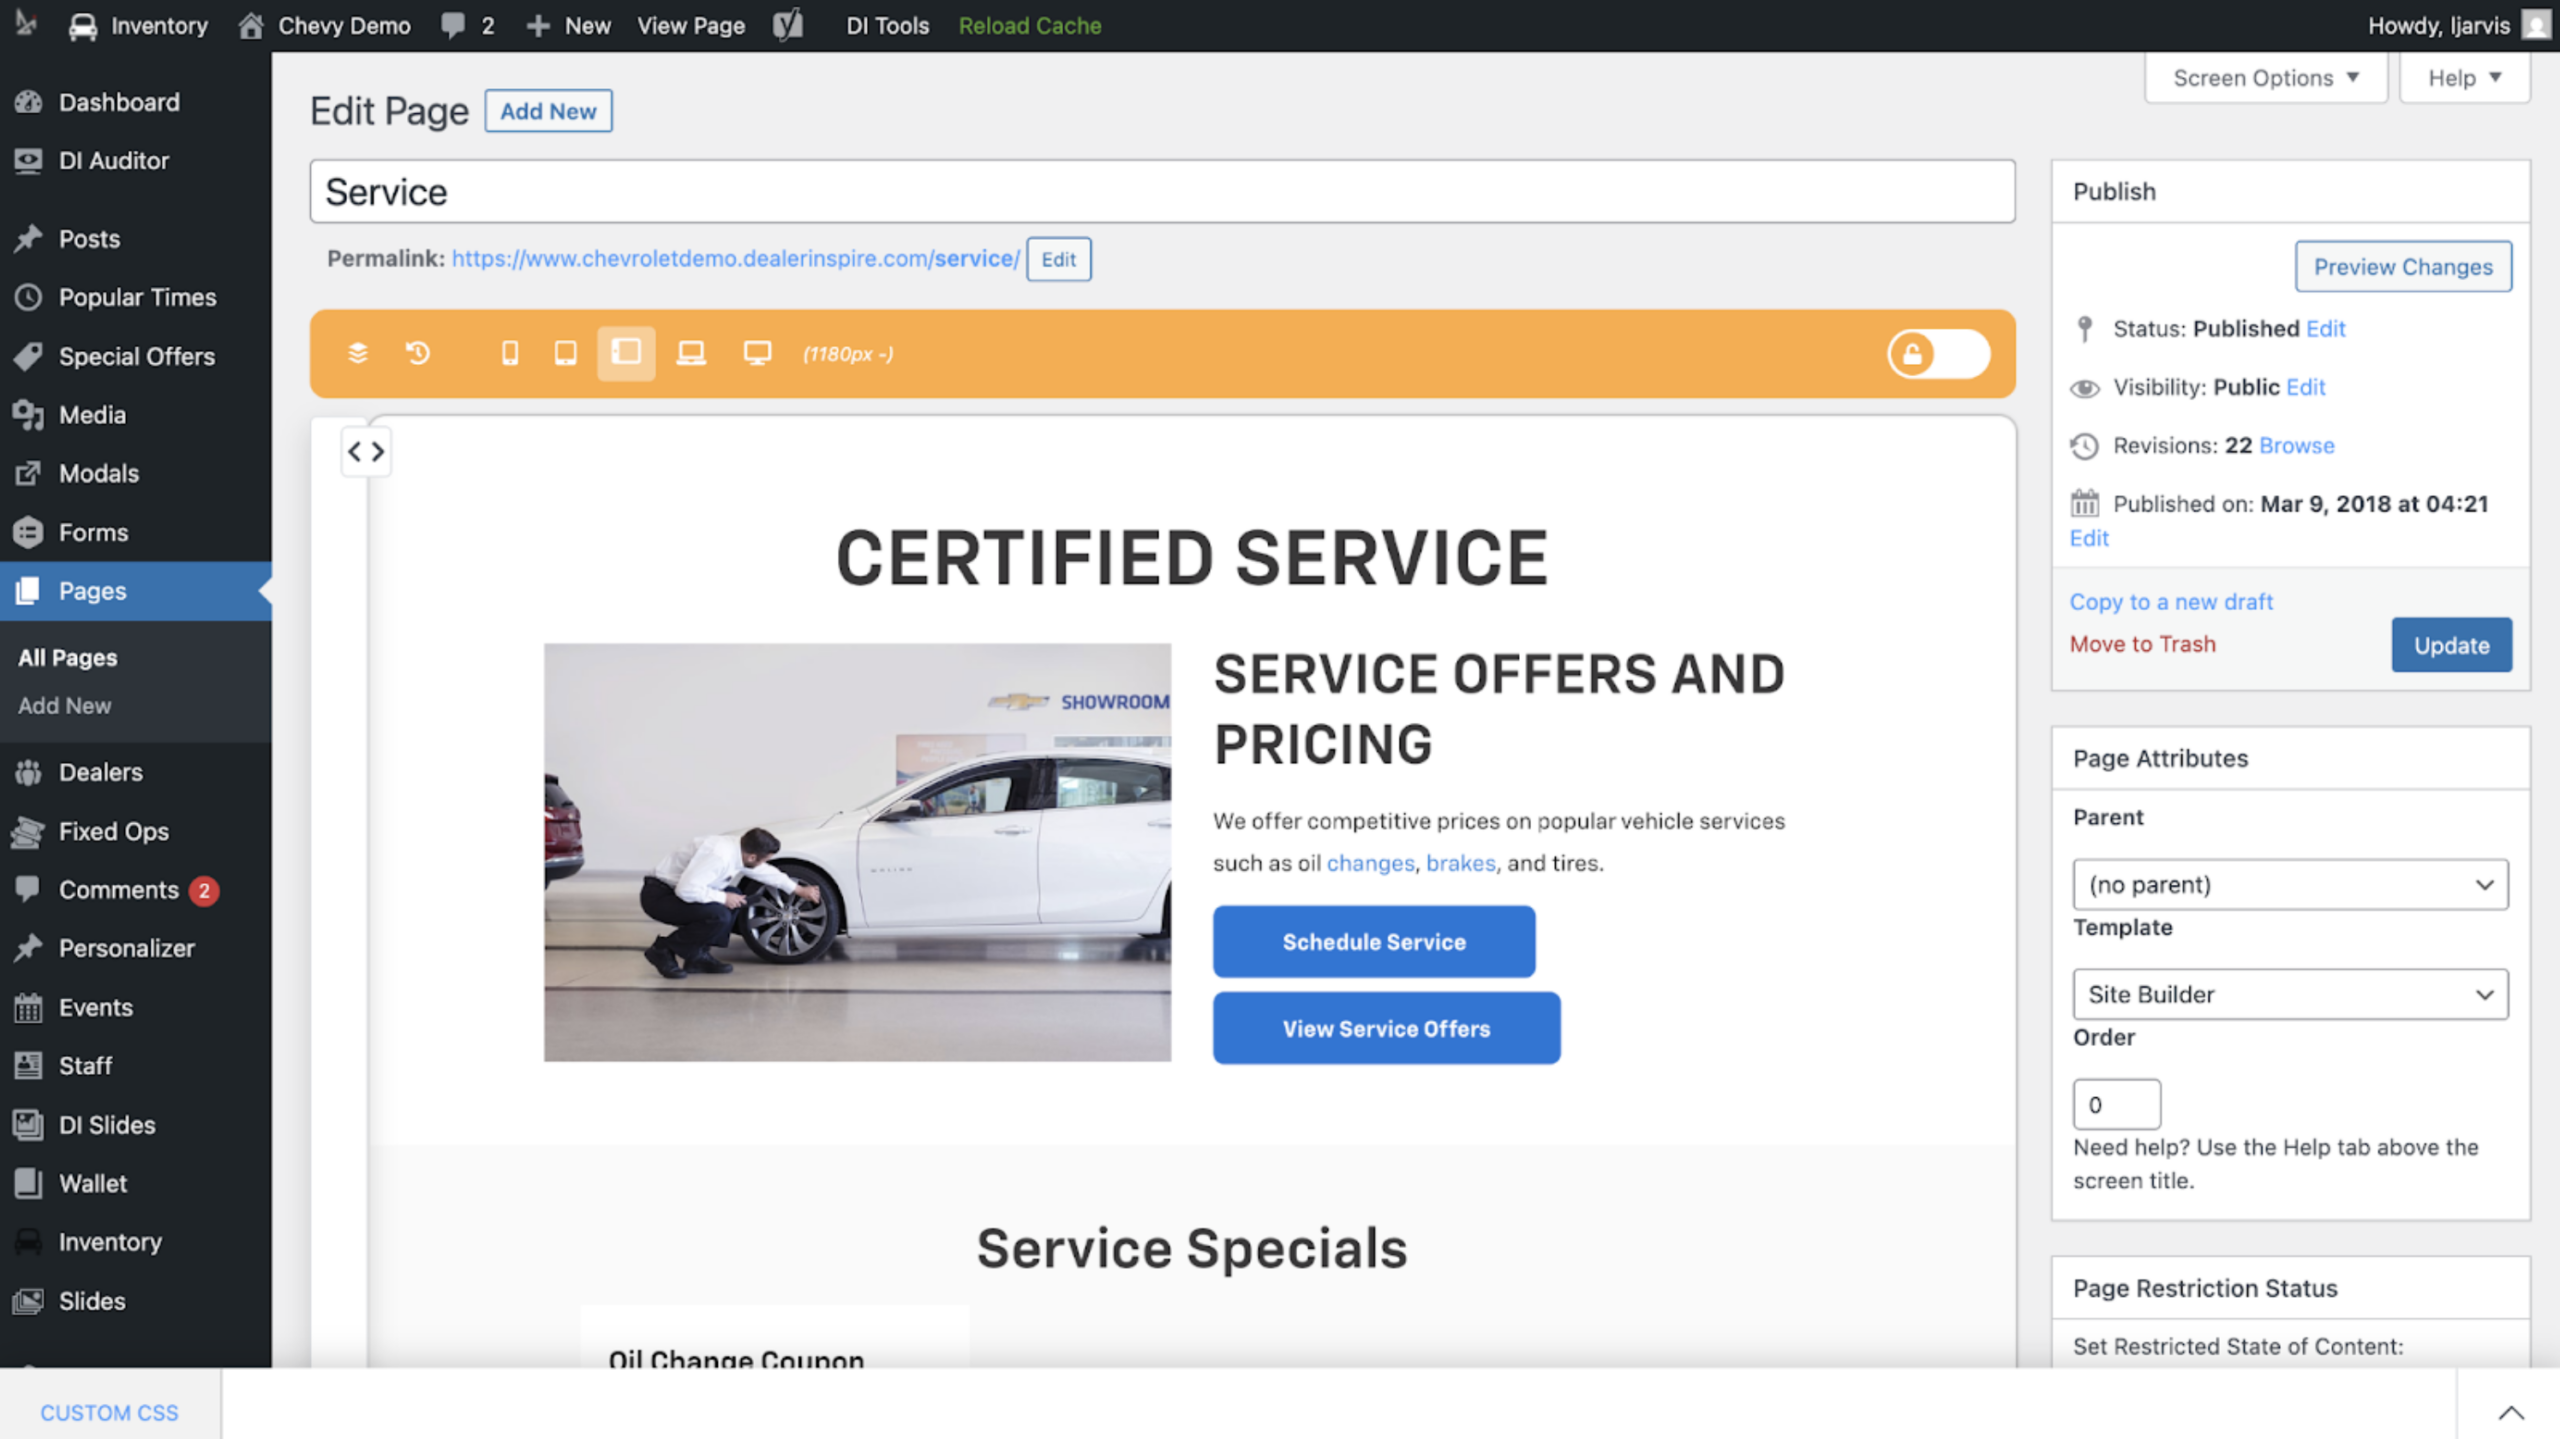Open the code view brackets icon
The image size is (2560, 1439).
tap(366, 452)
